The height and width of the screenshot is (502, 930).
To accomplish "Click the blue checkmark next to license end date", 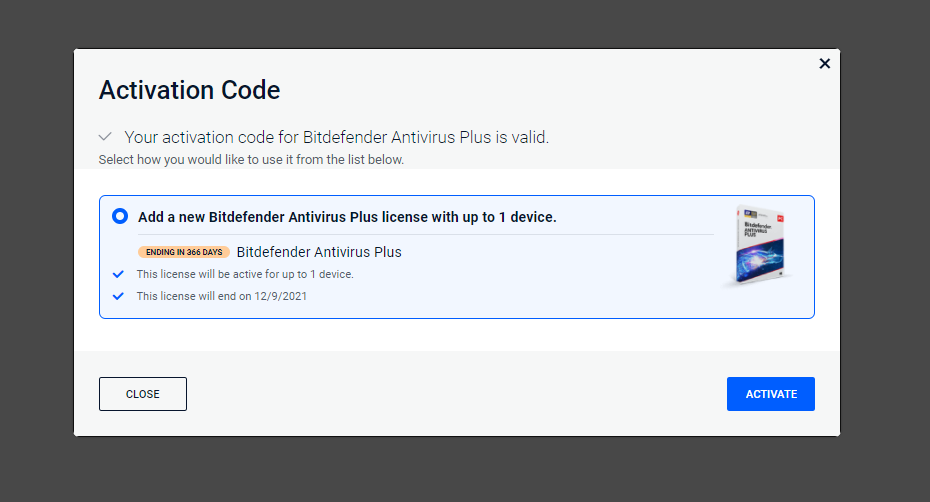I will click(x=118, y=296).
